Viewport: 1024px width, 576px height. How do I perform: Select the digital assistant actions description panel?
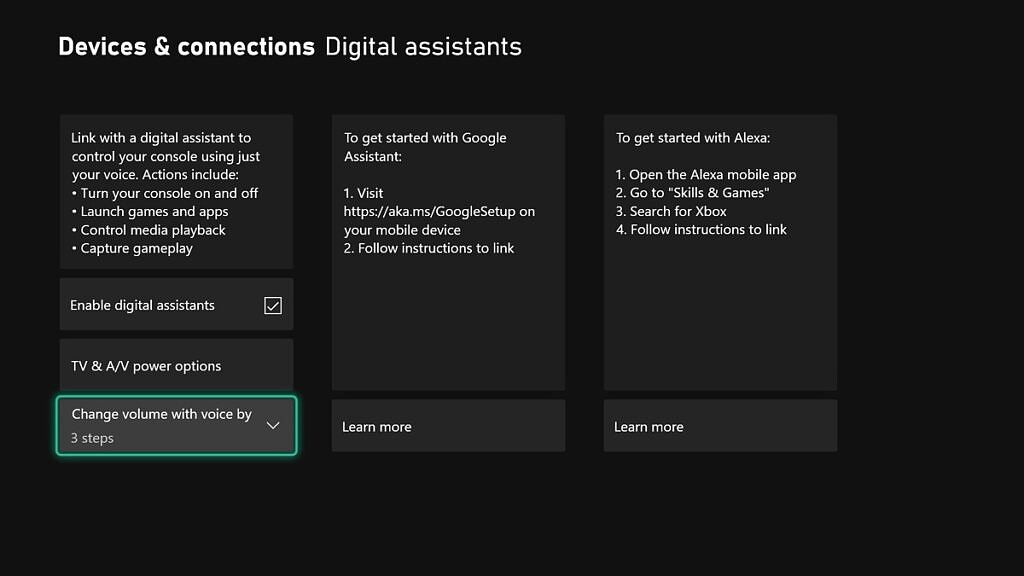176,192
